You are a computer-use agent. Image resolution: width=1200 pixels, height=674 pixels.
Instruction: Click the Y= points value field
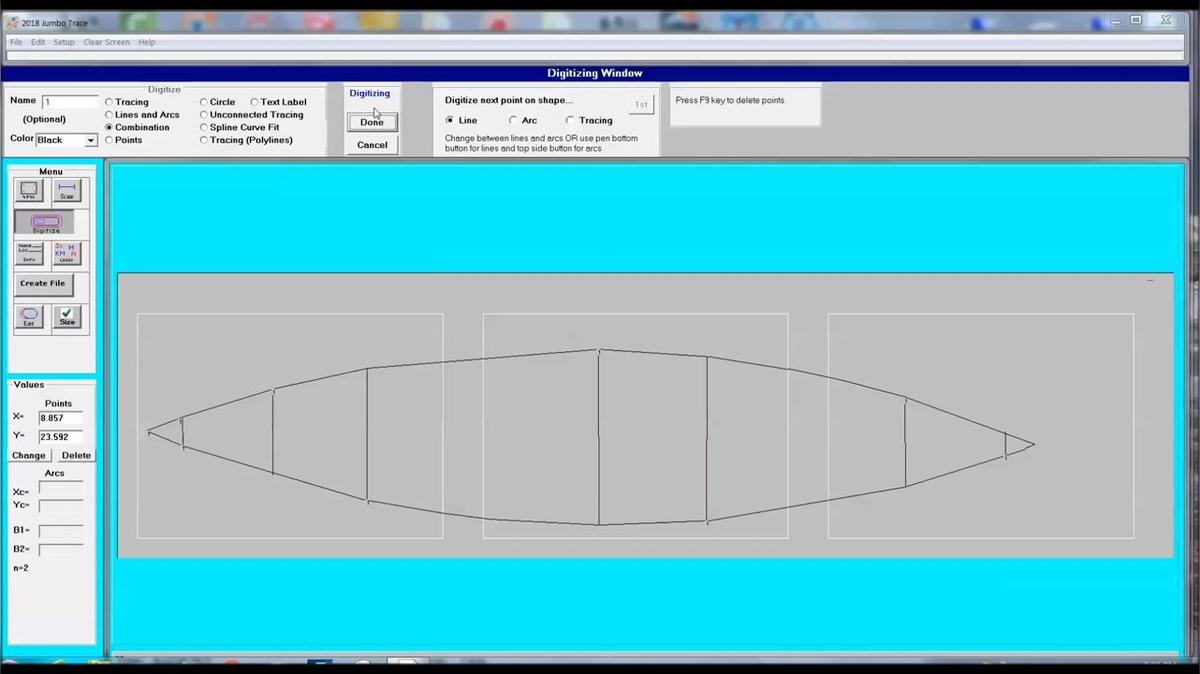click(60, 437)
